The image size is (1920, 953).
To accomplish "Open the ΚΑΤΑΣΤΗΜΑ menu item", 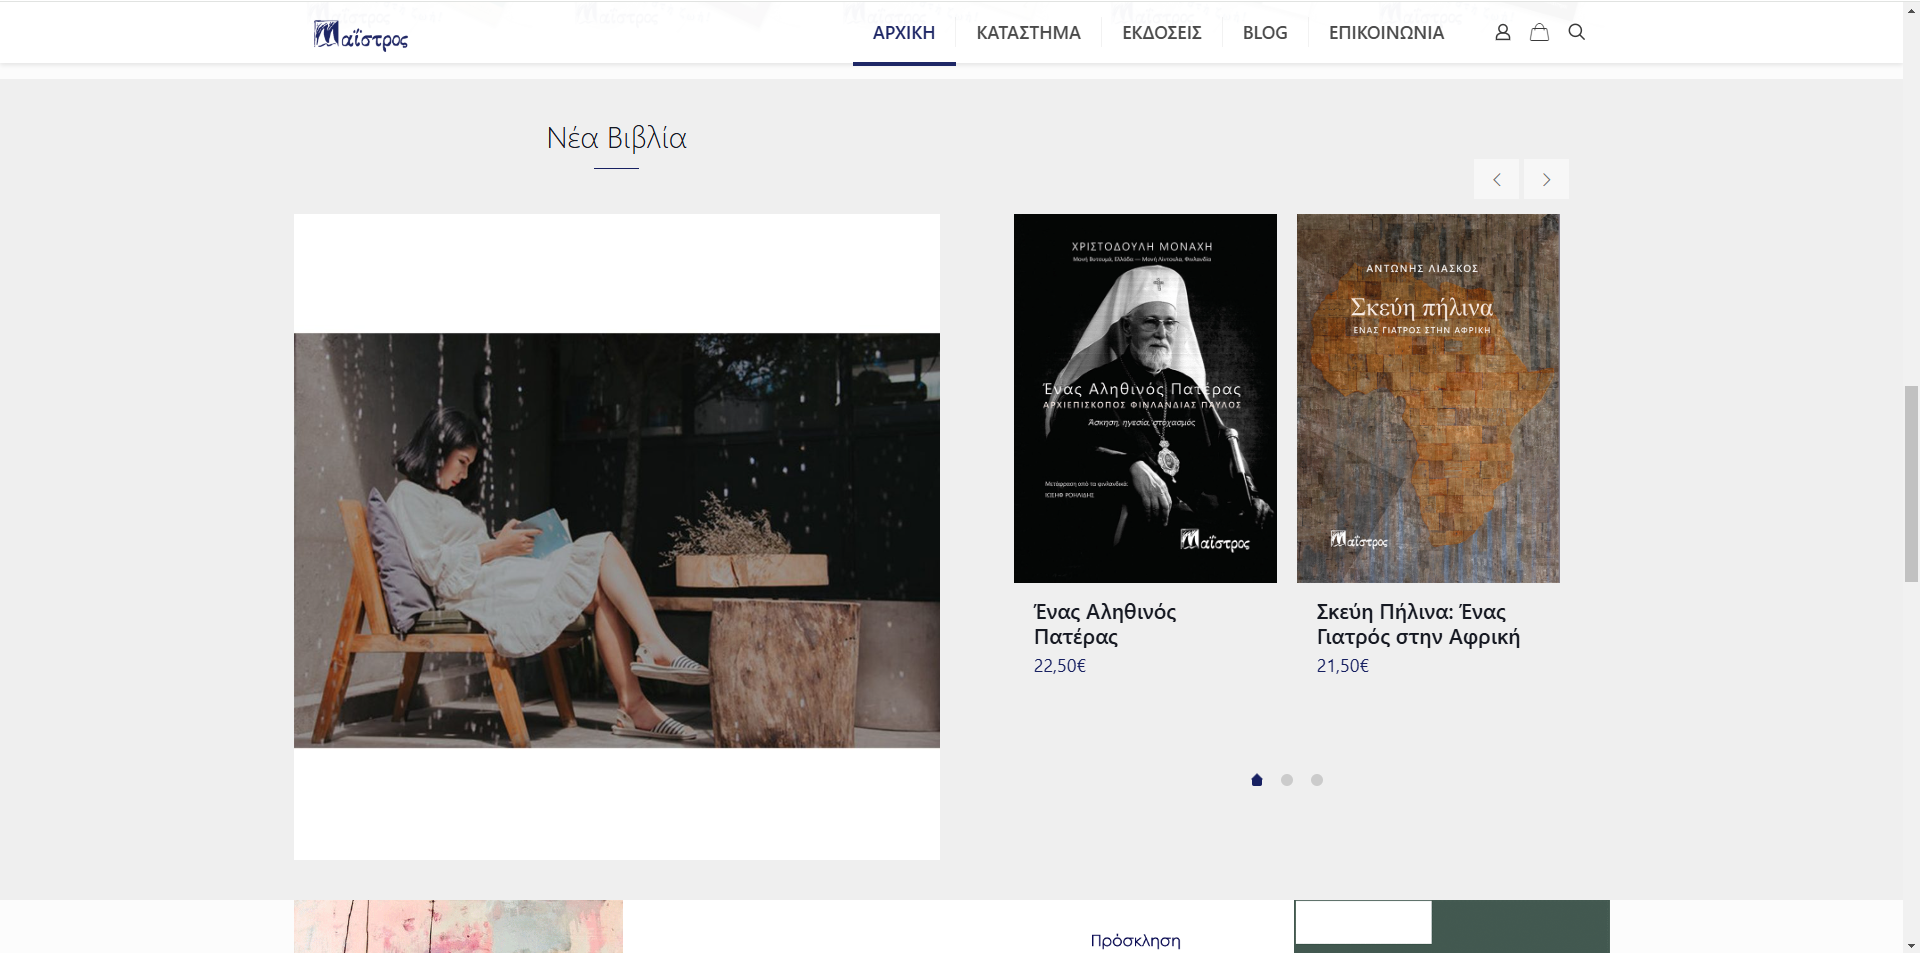I will click(1028, 33).
